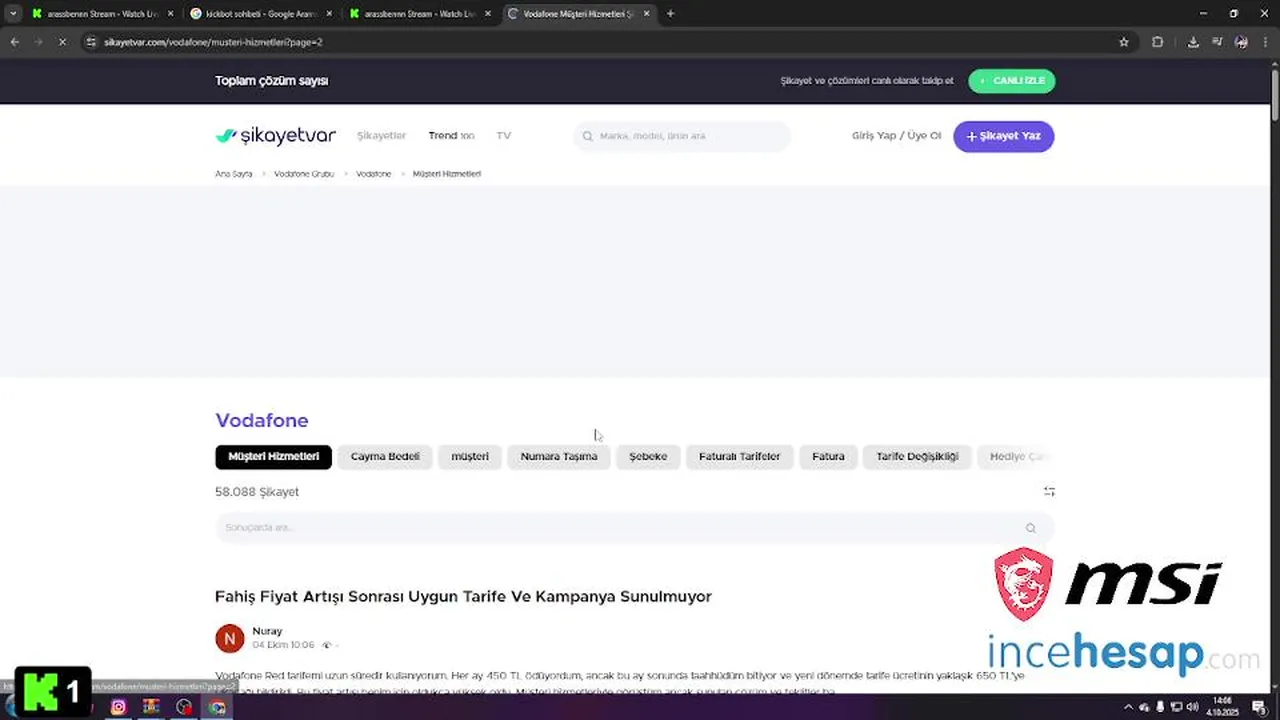This screenshot has height=720, width=1280.
Task: Close the Vodafone Müşteri Hizmetleri tab
Action: coord(647,14)
